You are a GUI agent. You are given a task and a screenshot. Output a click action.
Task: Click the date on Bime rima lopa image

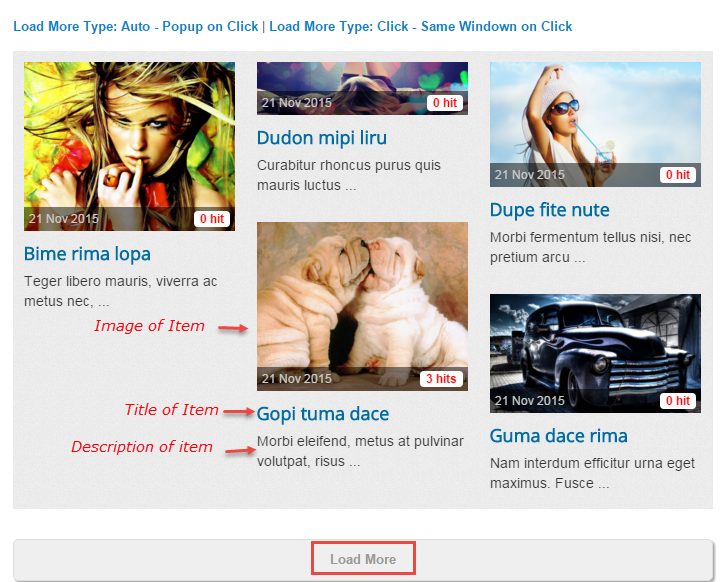(x=64, y=219)
